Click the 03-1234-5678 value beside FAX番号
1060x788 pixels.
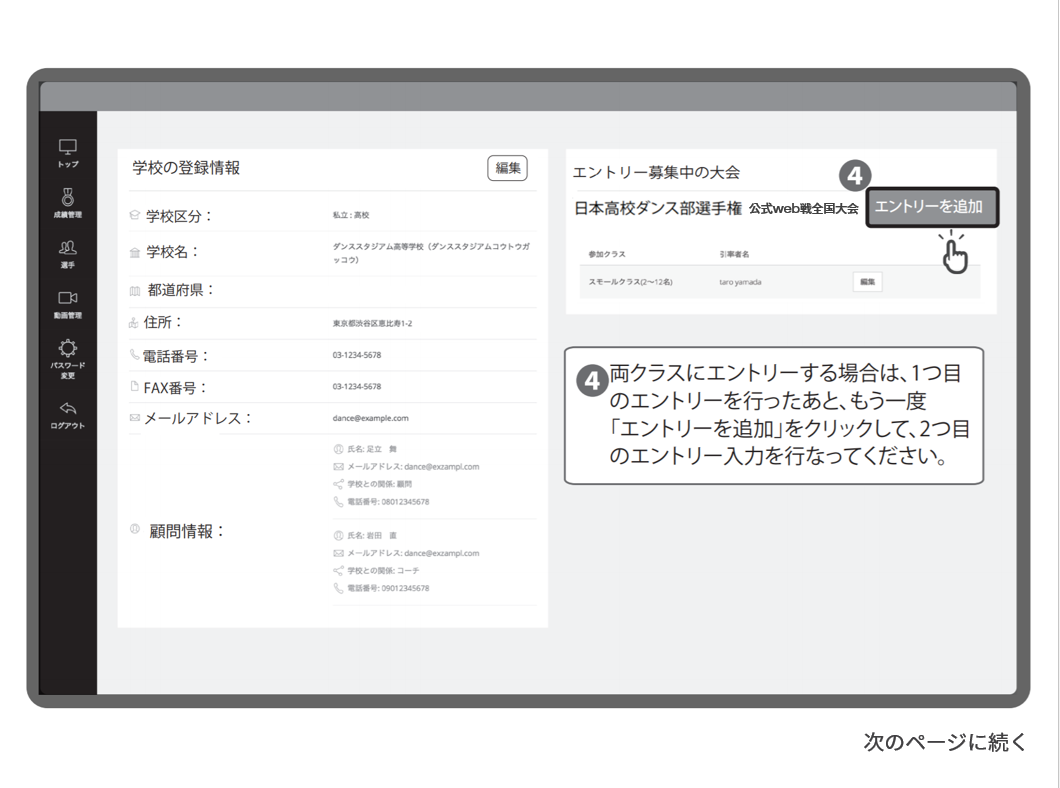click(357, 387)
